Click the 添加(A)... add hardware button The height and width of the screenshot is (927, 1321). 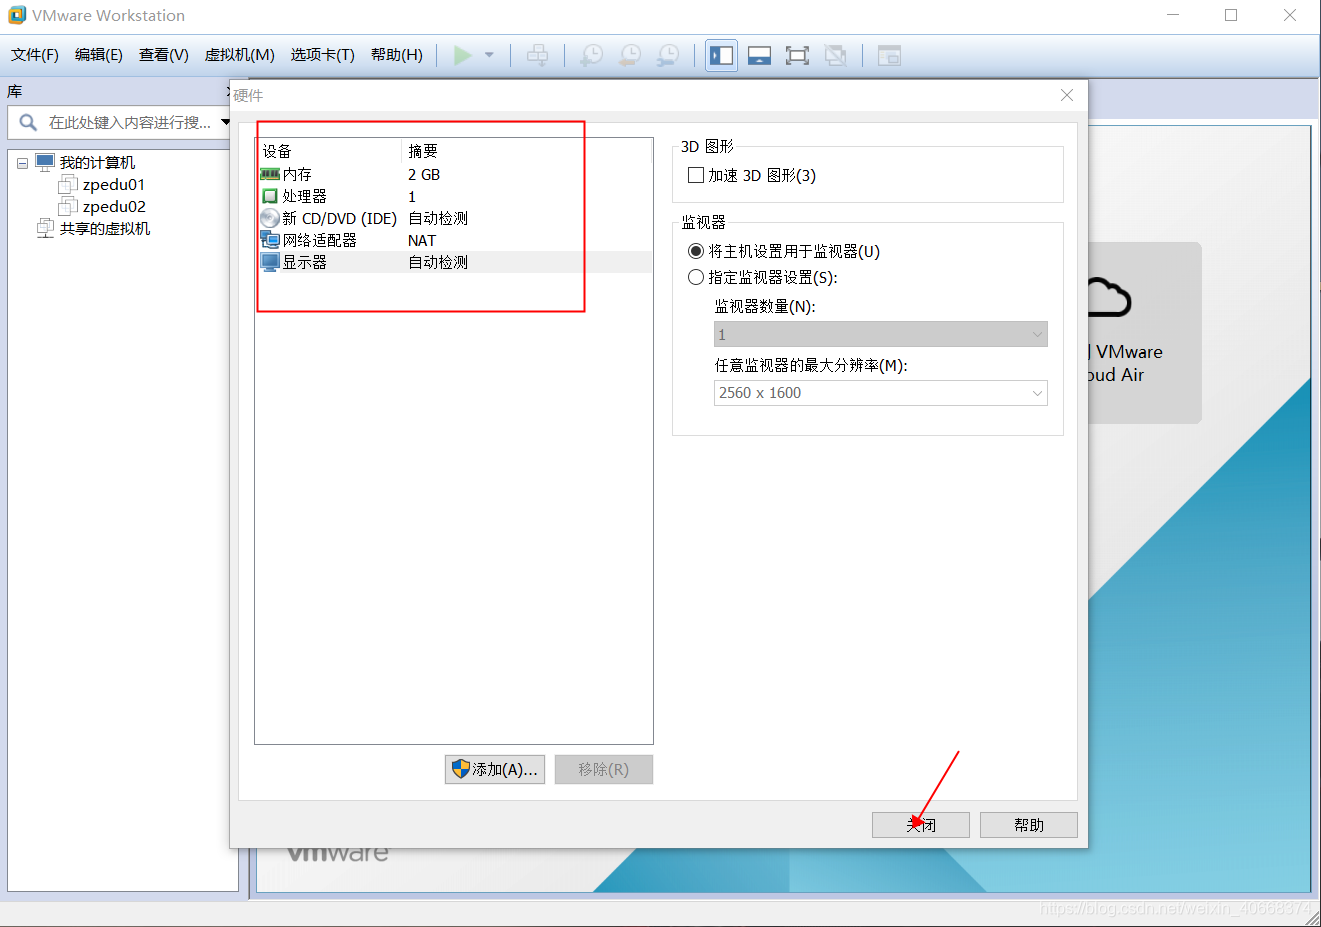(495, 769)
